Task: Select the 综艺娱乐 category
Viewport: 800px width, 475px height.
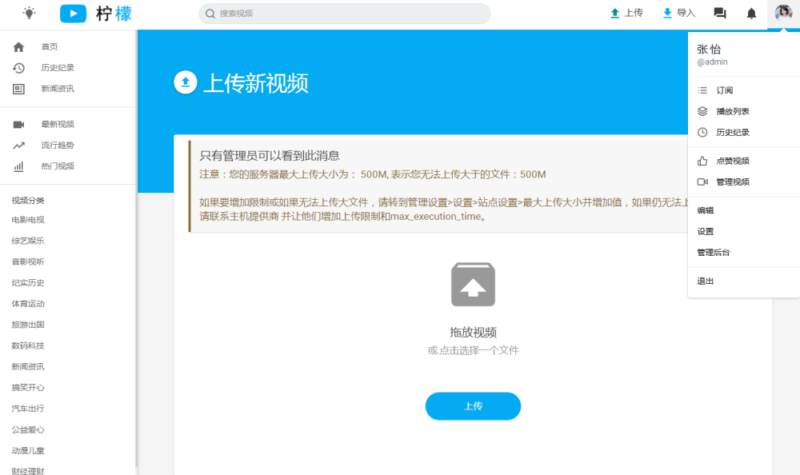Action: point(28,240)
